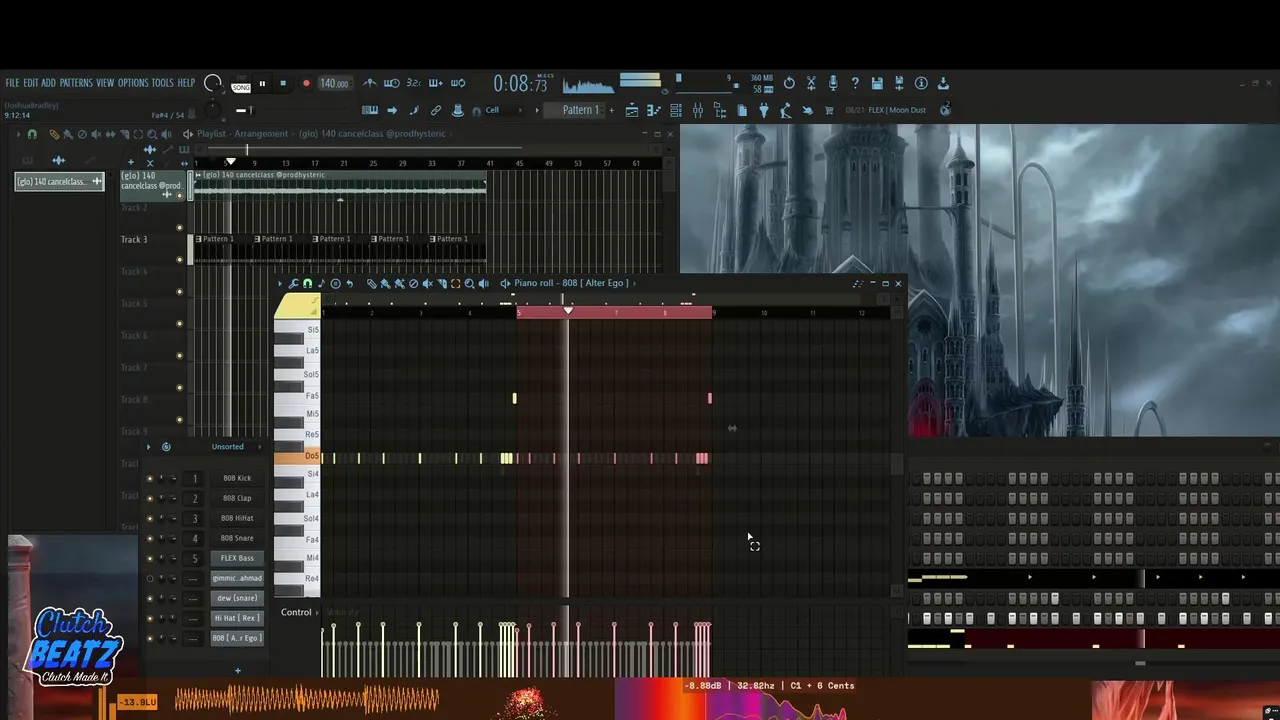Image resolution: width=1280 pixels, height=720 pixels.
Task: Stop playback with the stop button
Action: point(283,84)
